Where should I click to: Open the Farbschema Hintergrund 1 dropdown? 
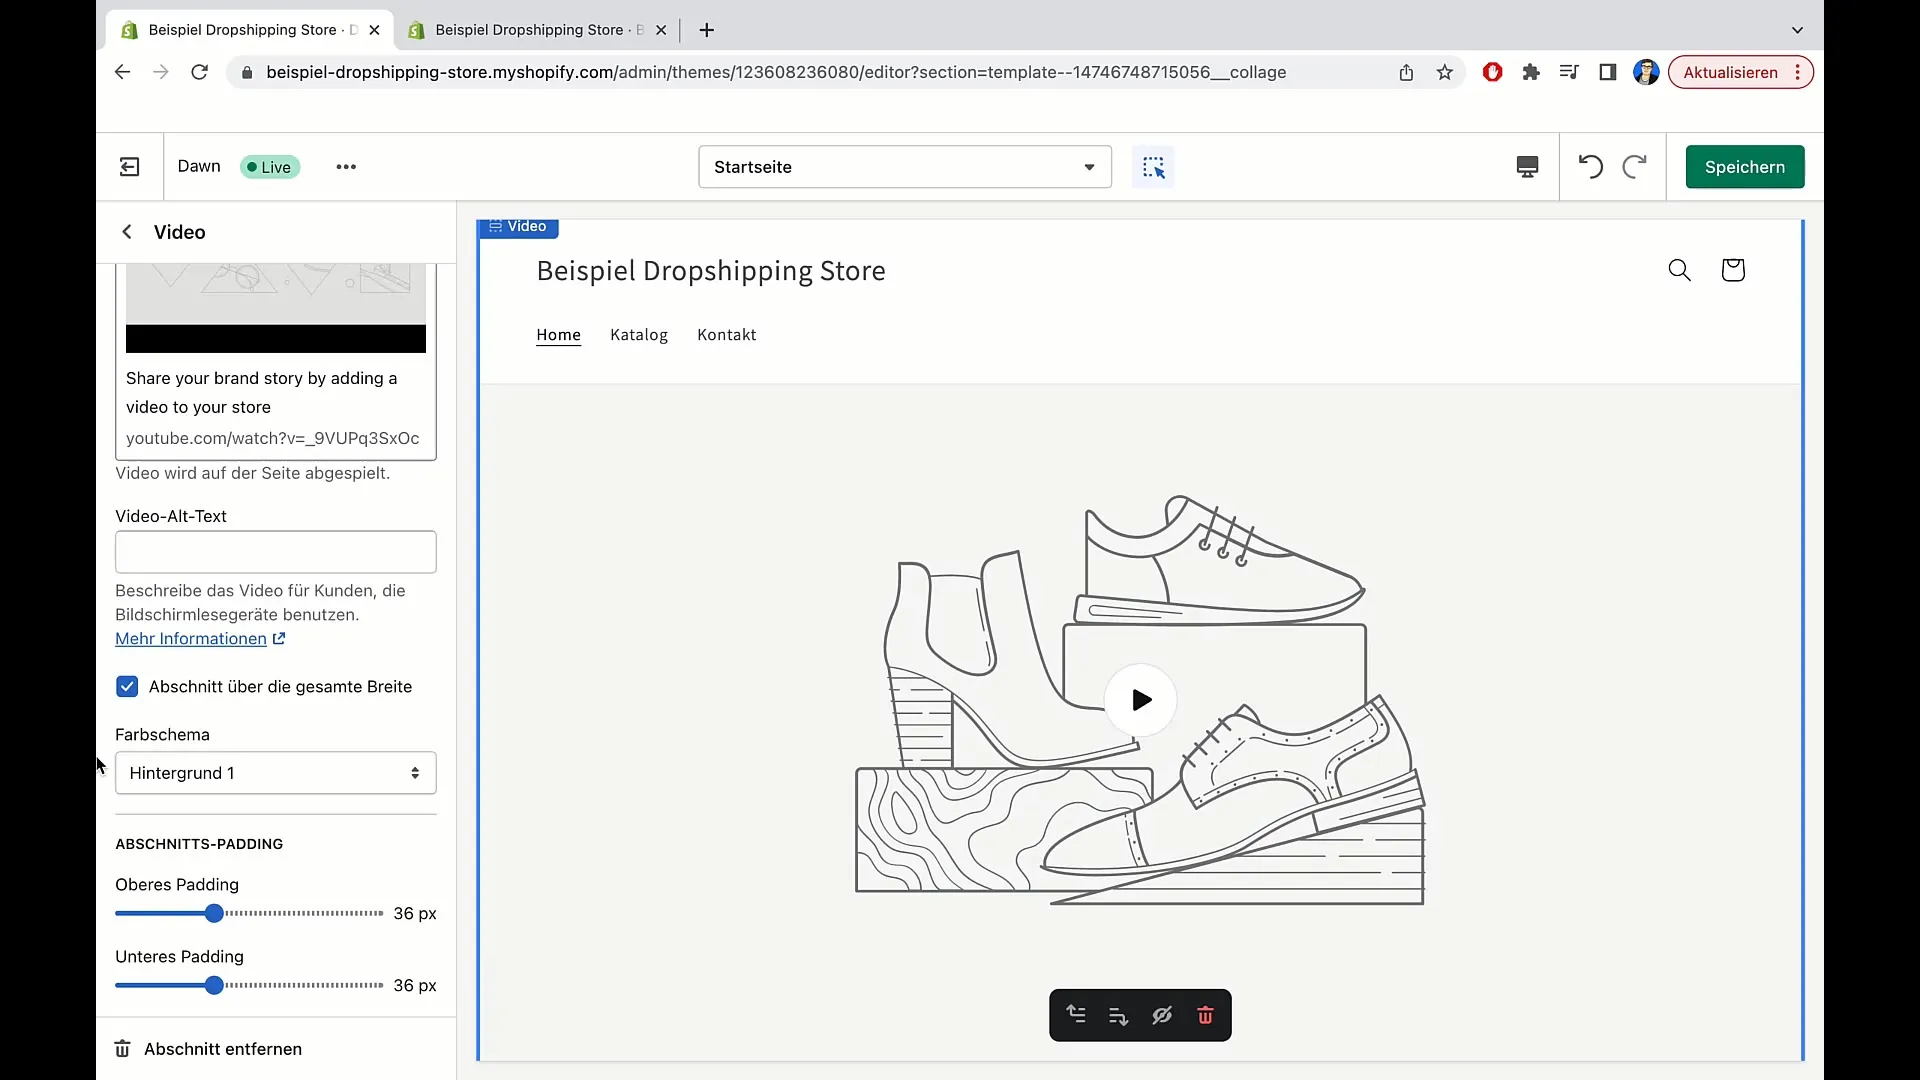coord(276,773)
